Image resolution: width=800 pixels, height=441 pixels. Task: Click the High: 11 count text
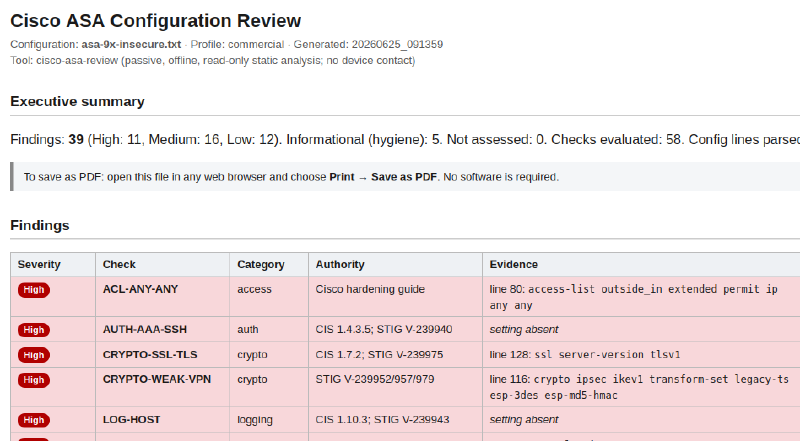click(117, 139)
